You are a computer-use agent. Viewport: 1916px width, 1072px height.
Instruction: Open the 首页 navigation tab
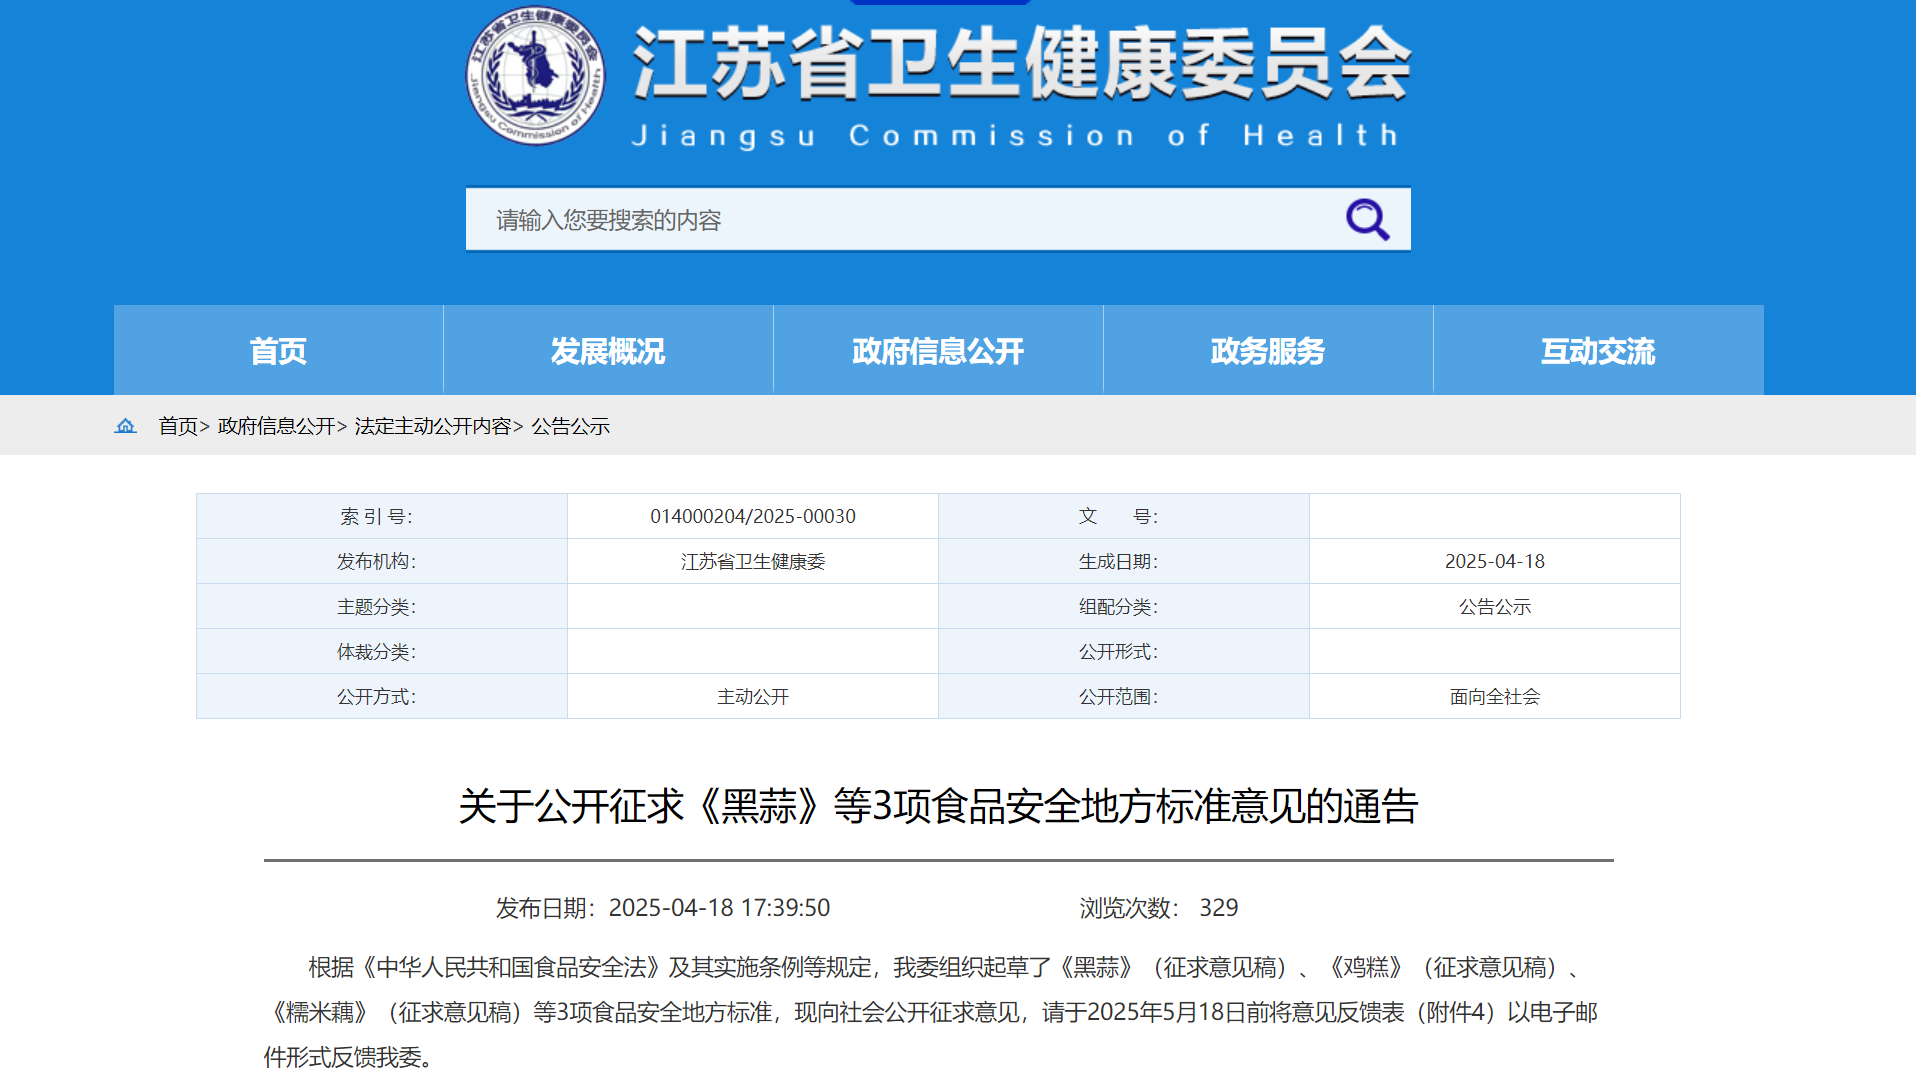278,350
